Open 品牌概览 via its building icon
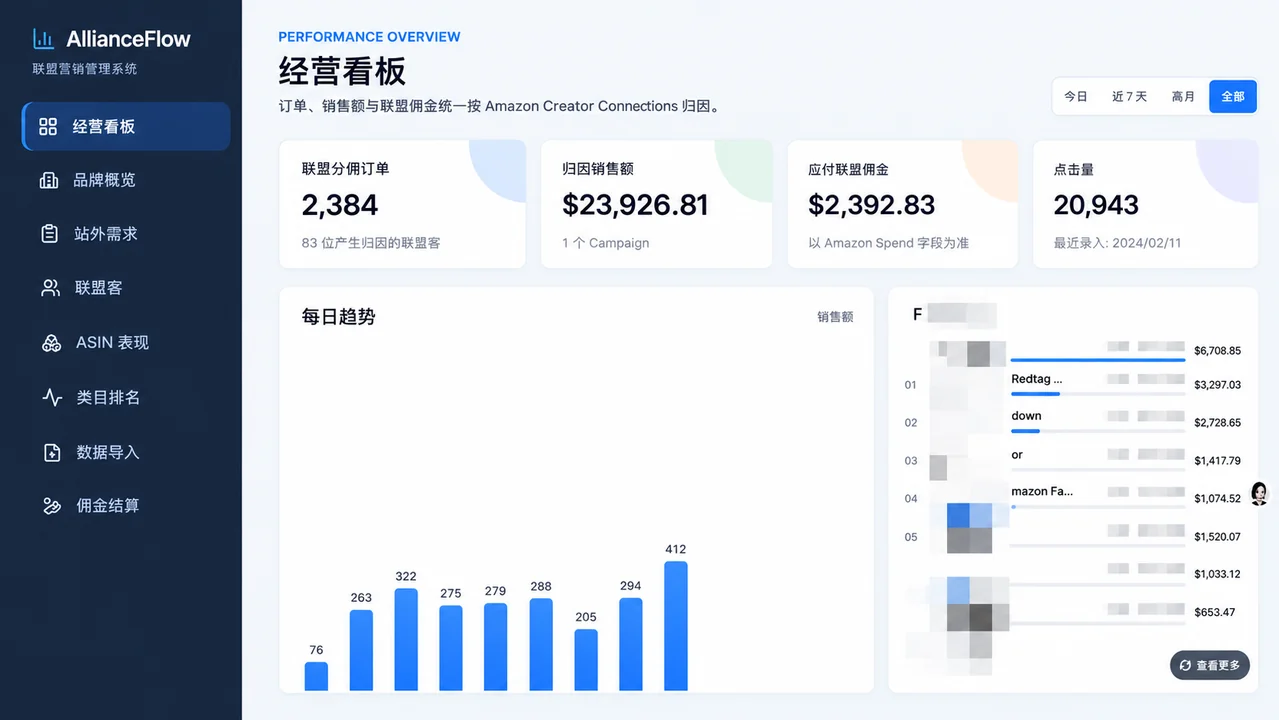The image size is (1279, 720). (48, 180)
